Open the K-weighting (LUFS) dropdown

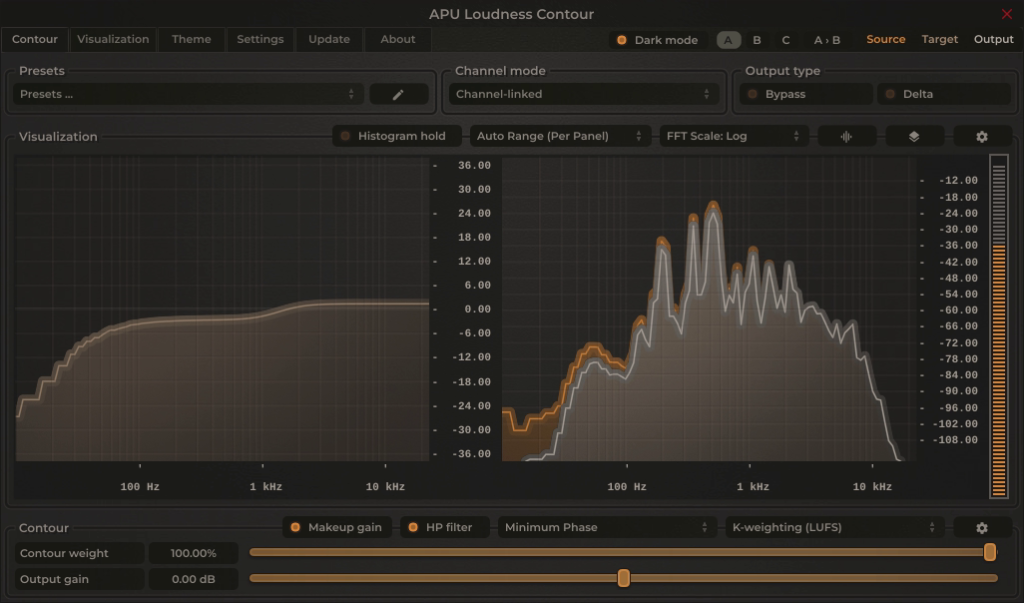click(x=835, y=526)
